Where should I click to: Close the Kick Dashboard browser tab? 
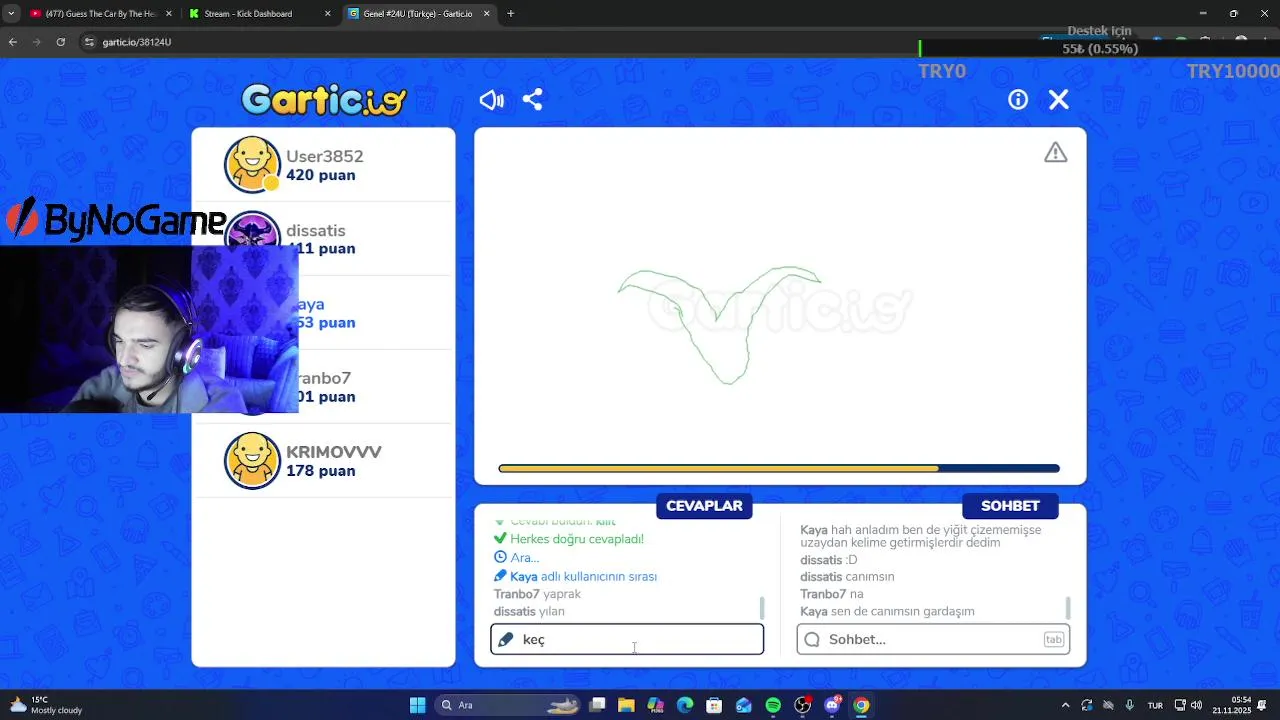[x=327, y=14]
